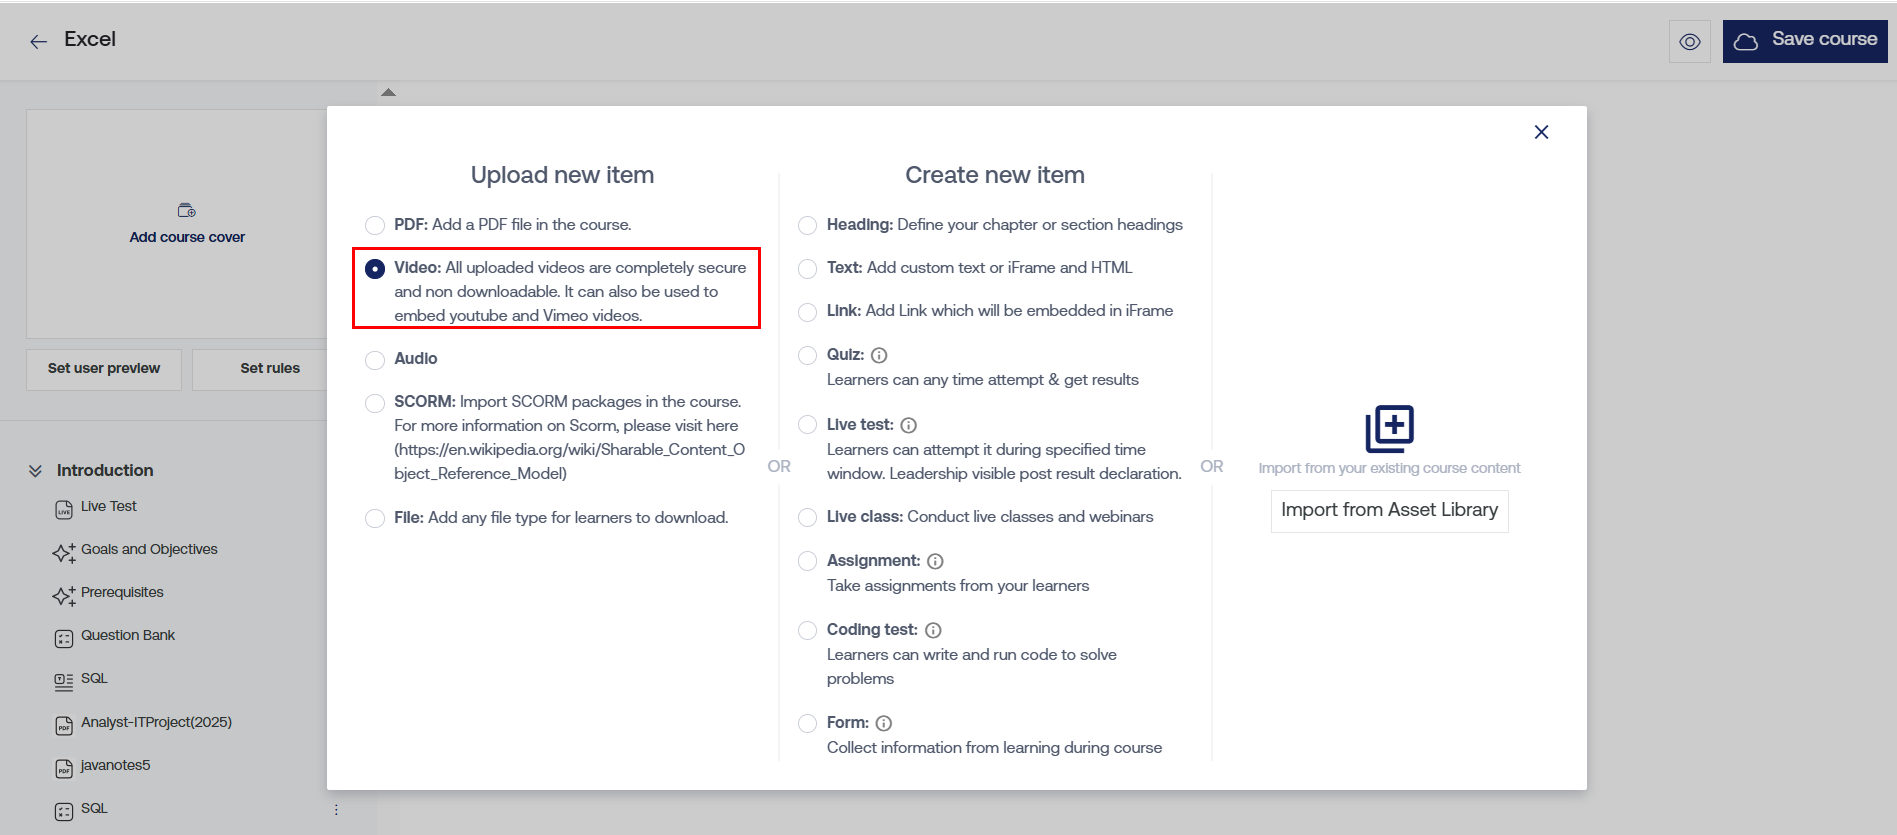
Task: Click the back arrow next to Excel
Action: click(x=38, y=41)
